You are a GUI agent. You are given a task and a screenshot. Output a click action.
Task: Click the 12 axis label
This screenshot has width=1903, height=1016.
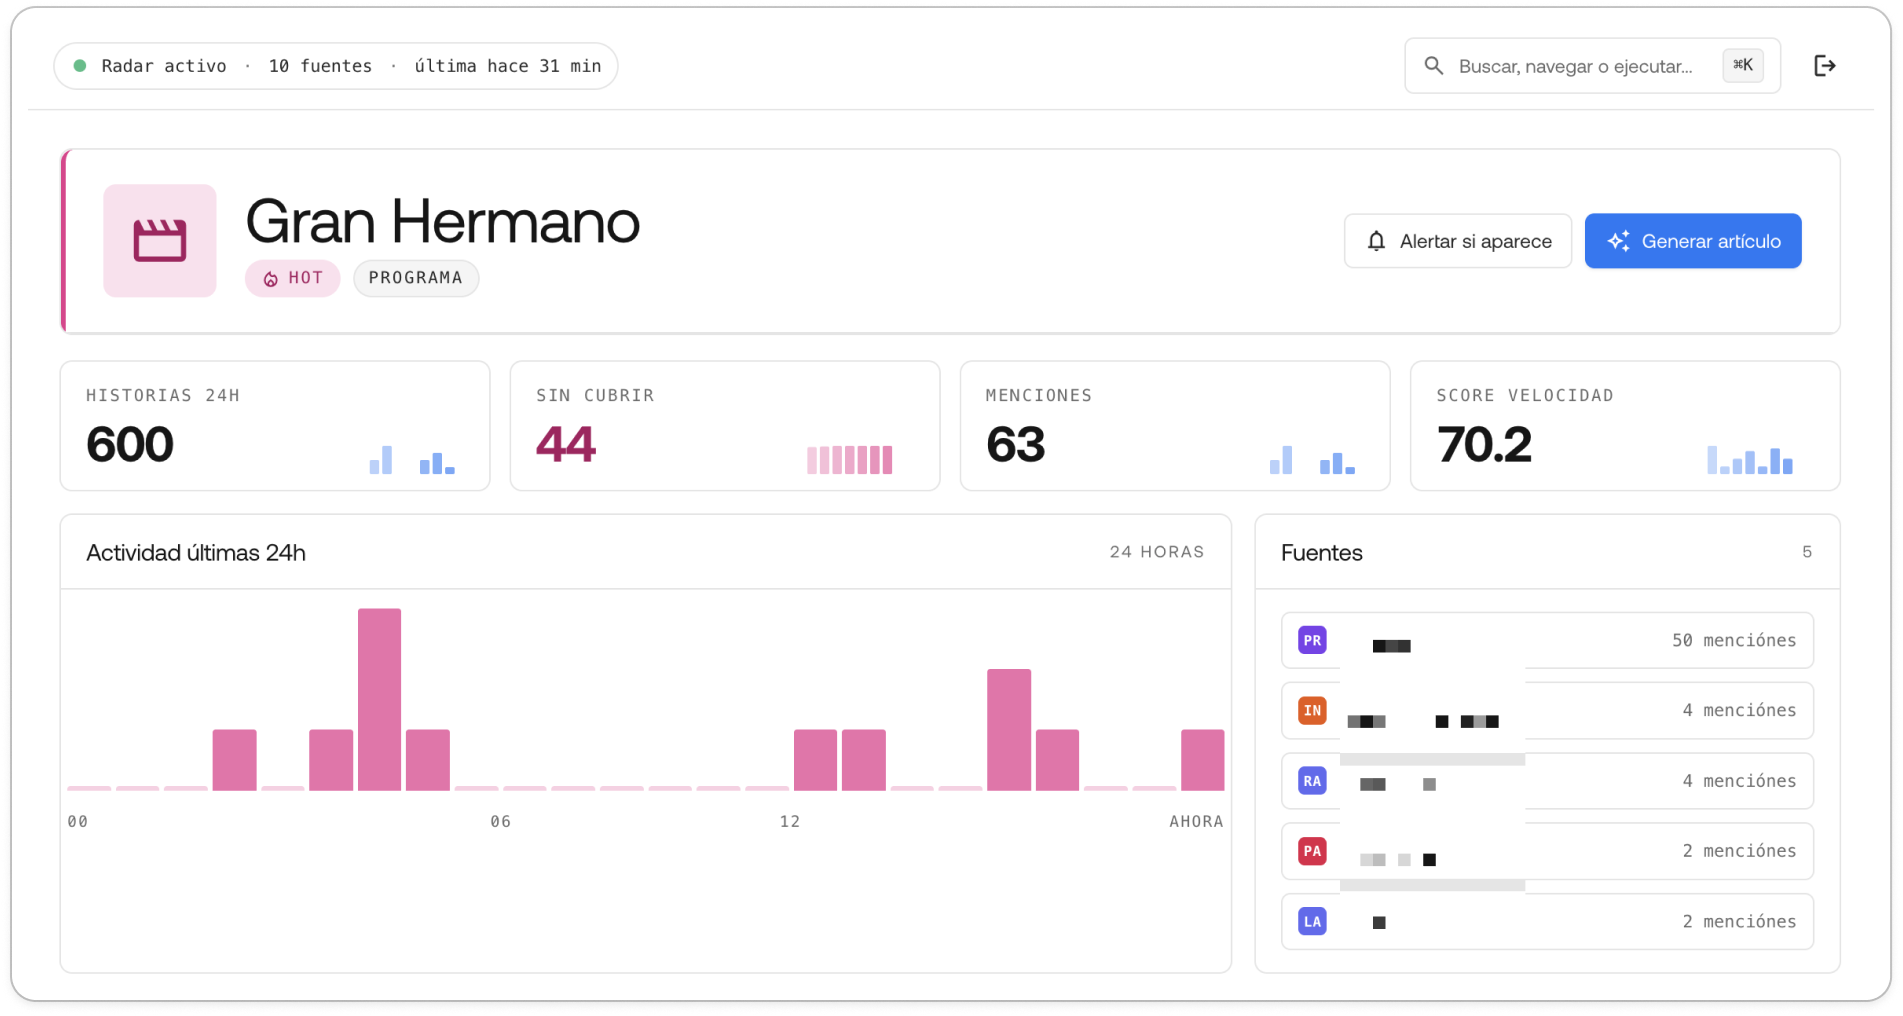coord(790,822)
